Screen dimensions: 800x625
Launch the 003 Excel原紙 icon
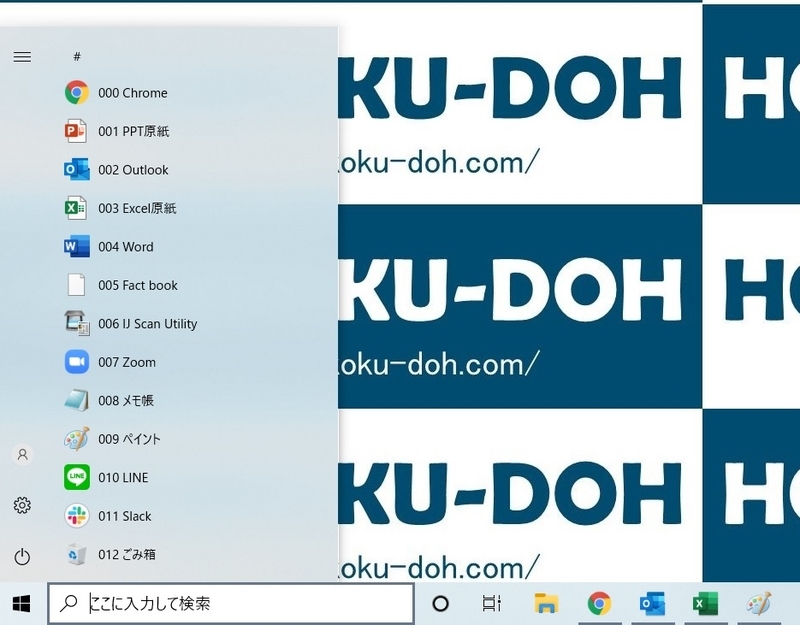click(76, 208)
